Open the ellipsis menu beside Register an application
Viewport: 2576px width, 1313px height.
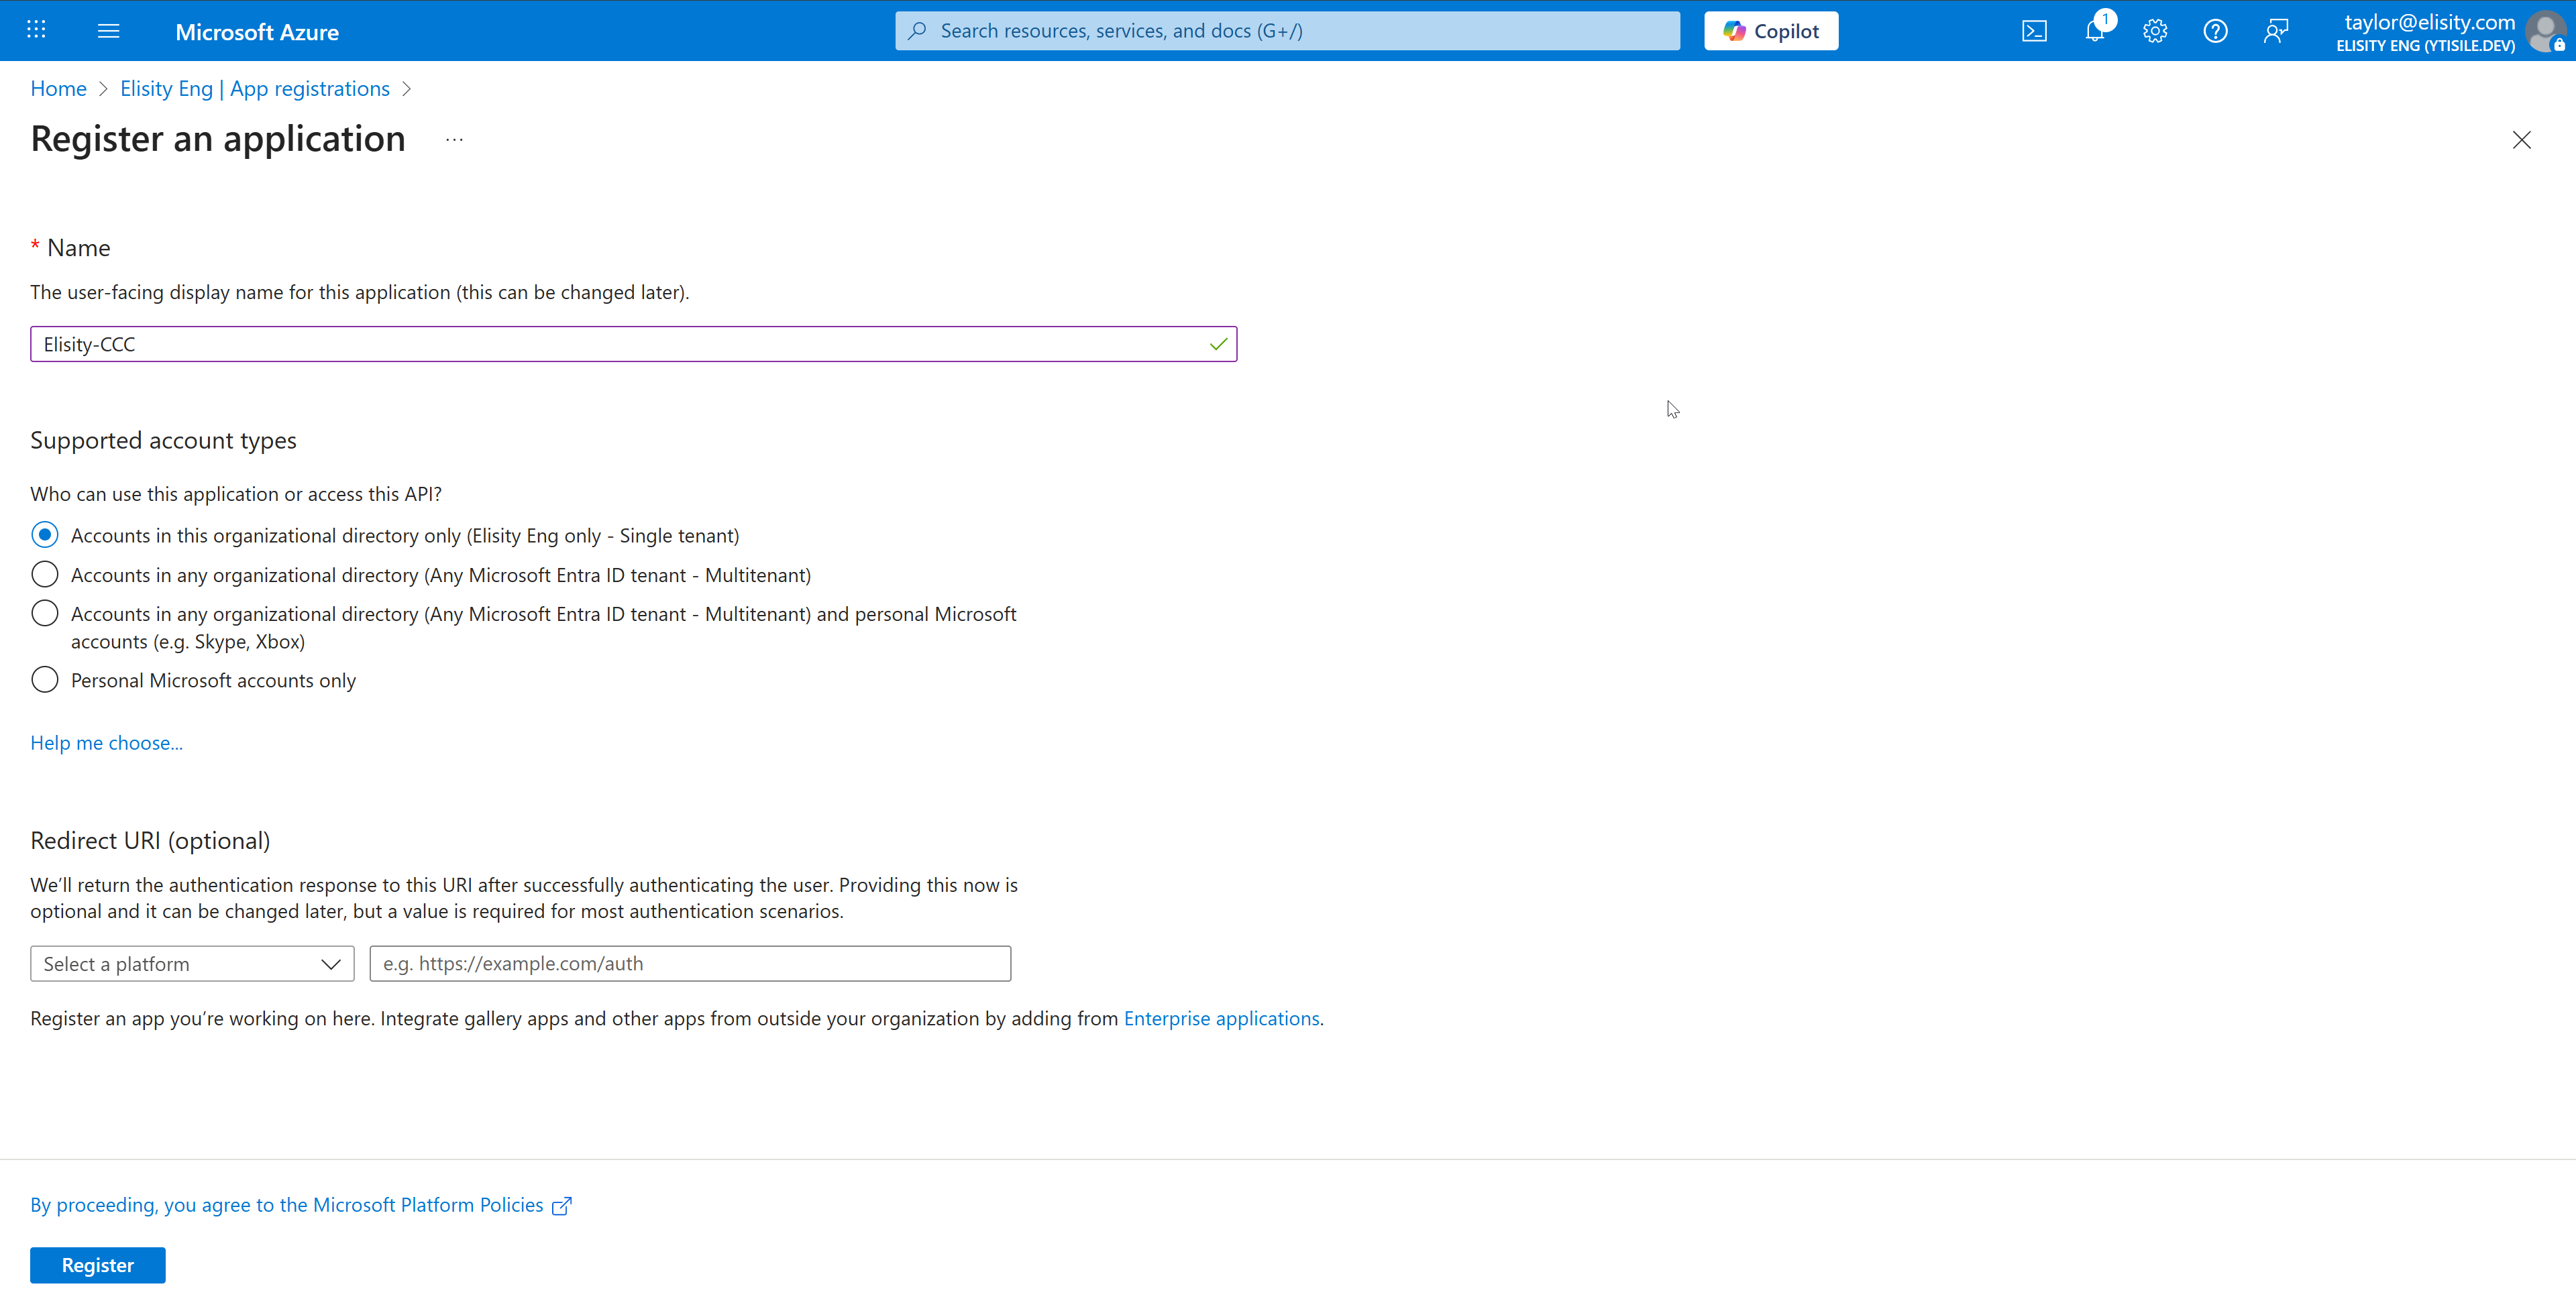tap(454, 140)
